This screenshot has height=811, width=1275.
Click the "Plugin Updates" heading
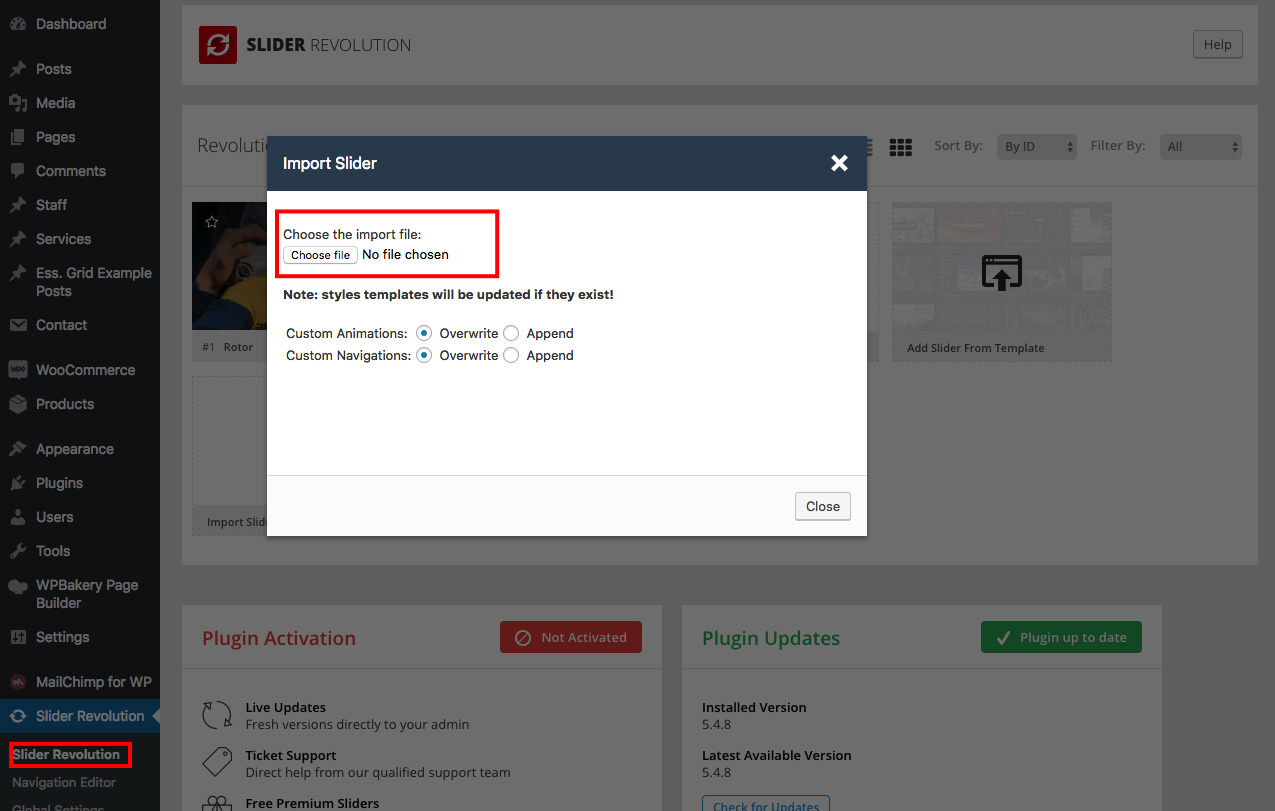[x=771, y=638]
